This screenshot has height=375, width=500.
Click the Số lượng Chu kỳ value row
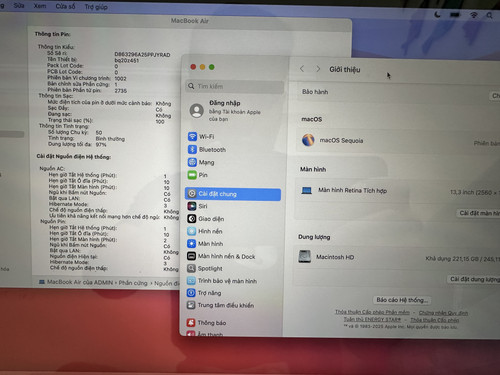pos(75,132)
